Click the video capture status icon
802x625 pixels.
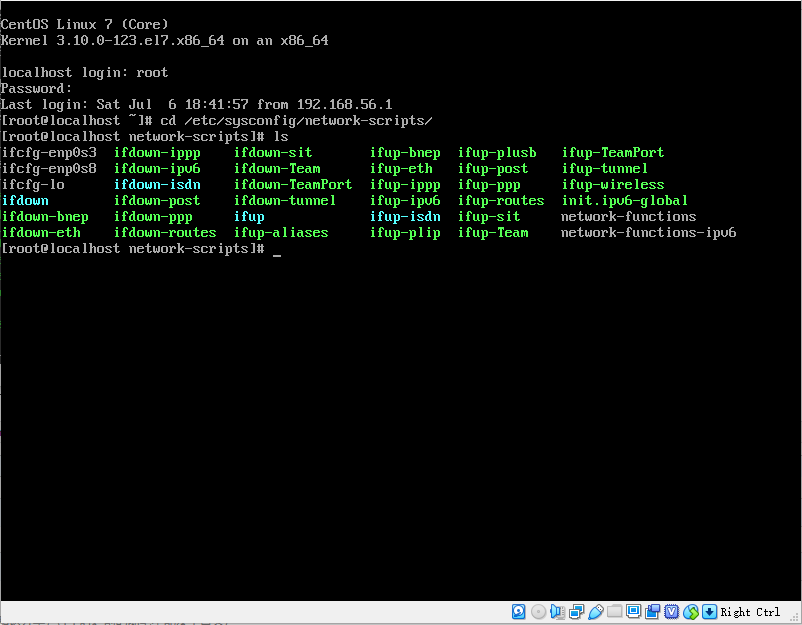(x=653, y=611)
